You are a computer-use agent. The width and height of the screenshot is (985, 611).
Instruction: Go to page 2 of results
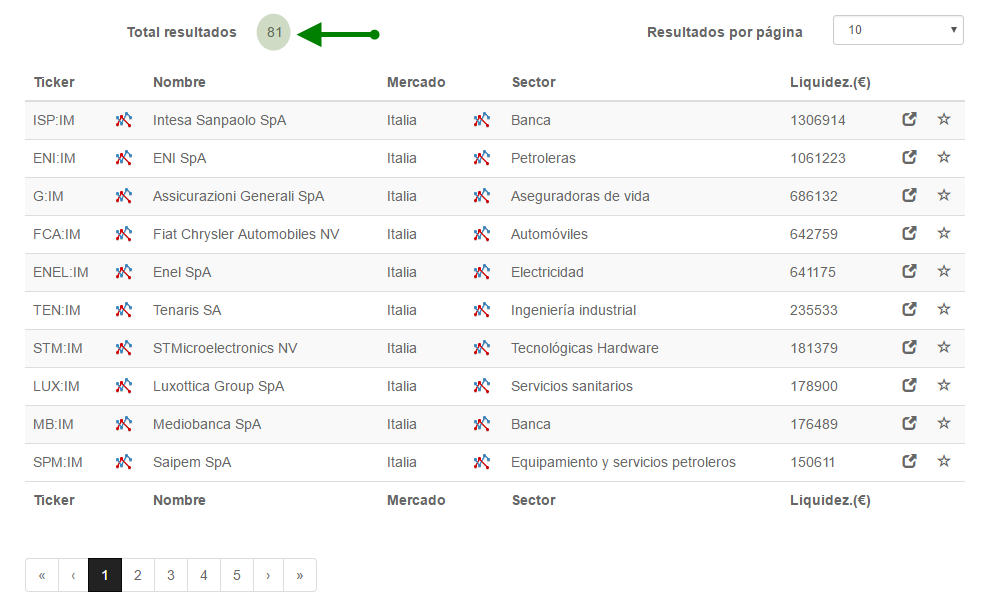click(x=138, y=575)
